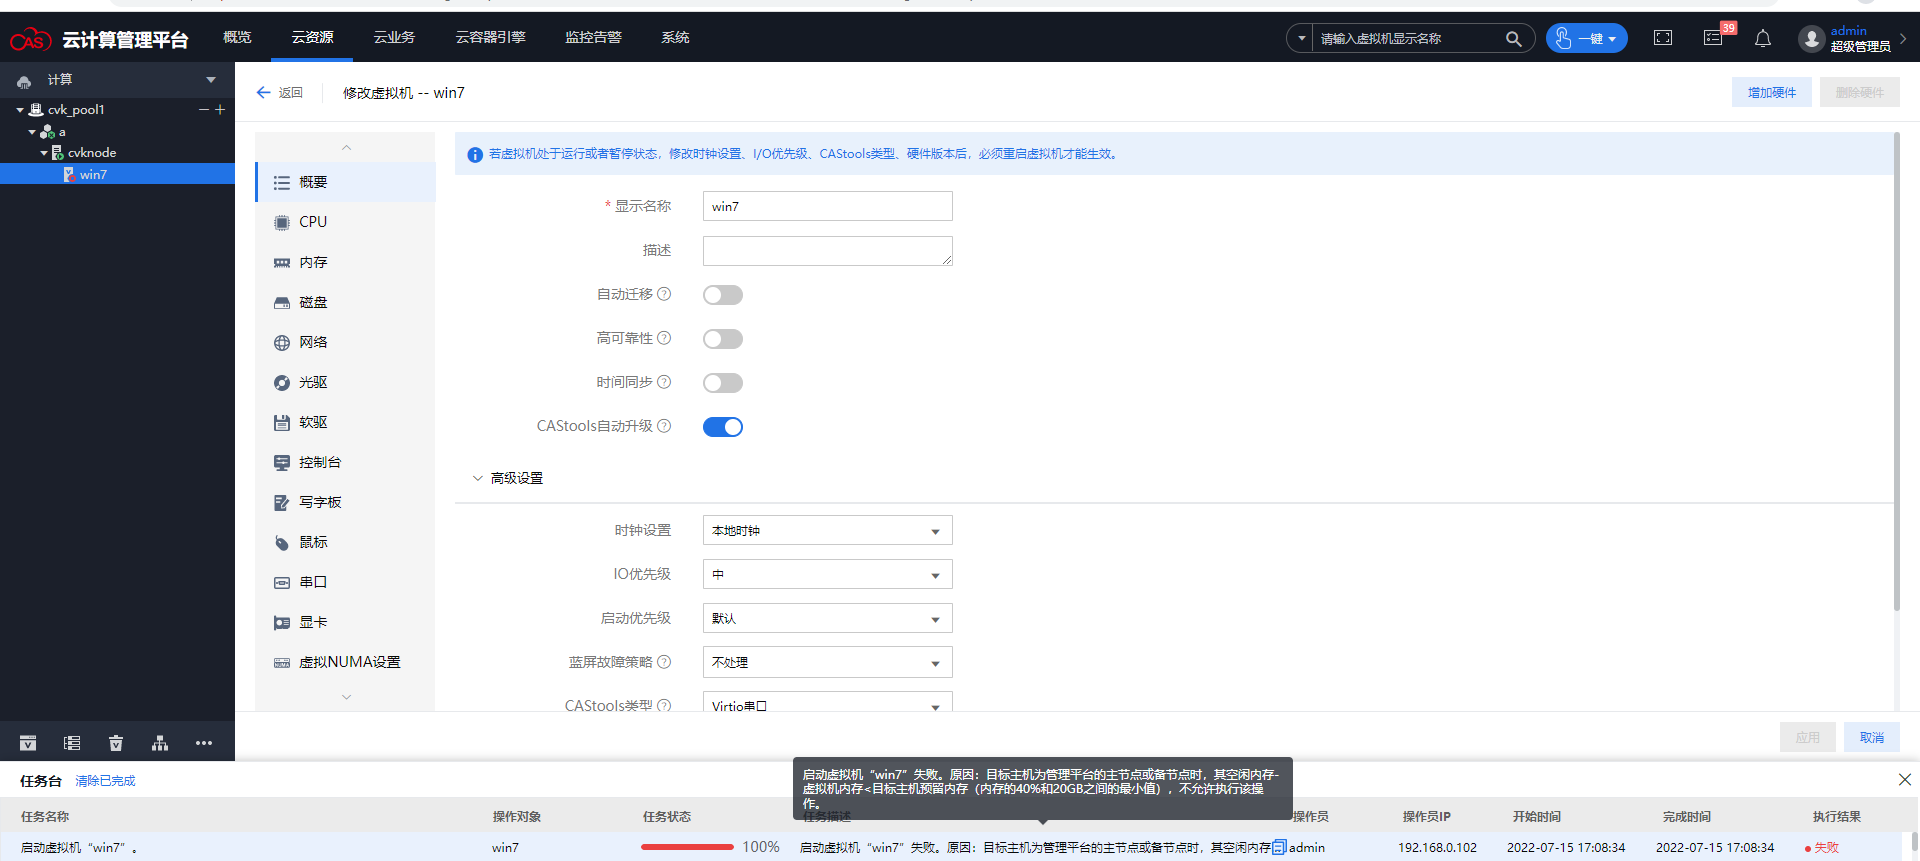Click the 增加硬件 button
The image size is (1920, 861).
point(1772,92)
